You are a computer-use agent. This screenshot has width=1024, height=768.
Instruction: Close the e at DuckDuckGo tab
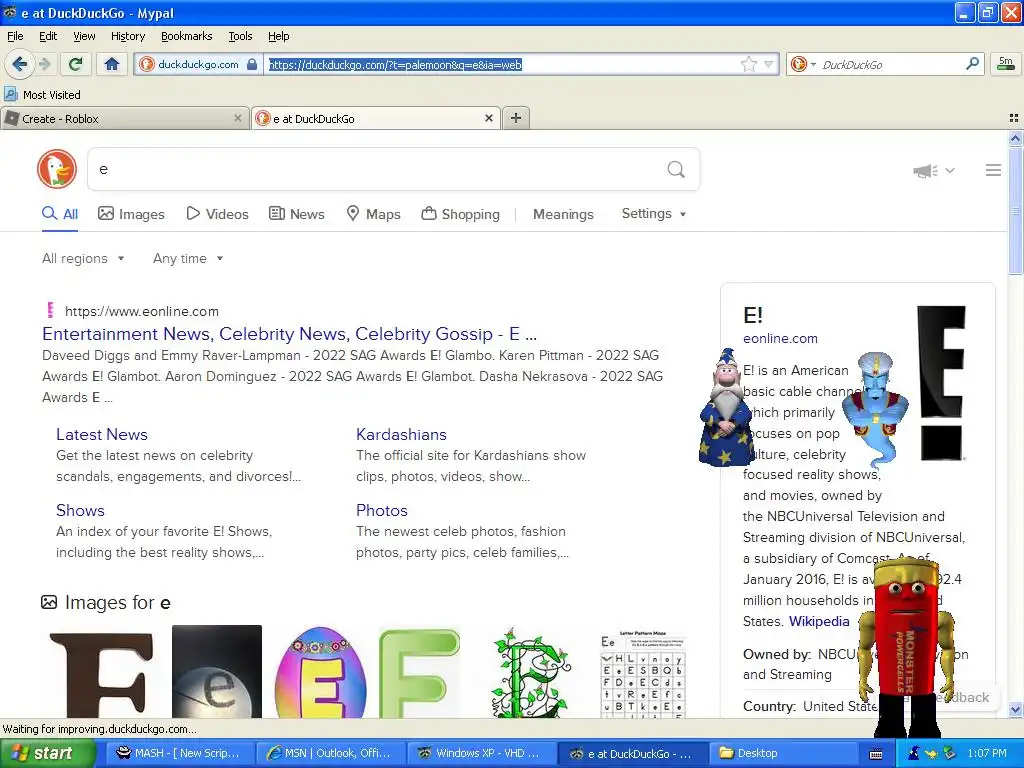point(488,118)
